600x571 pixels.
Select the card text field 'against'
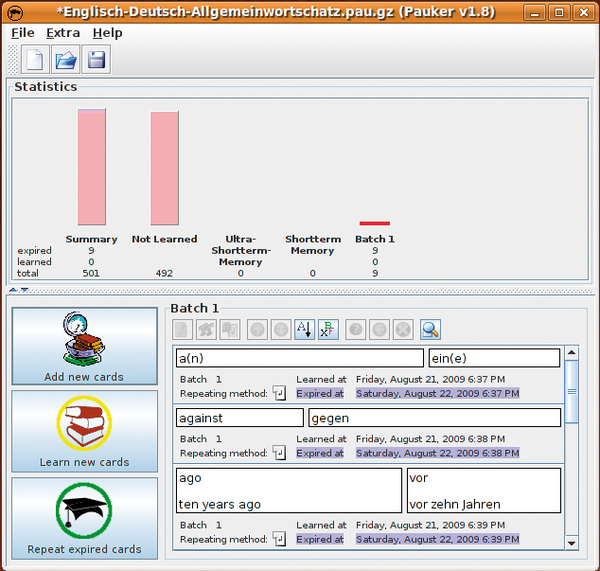click(239, 418)
